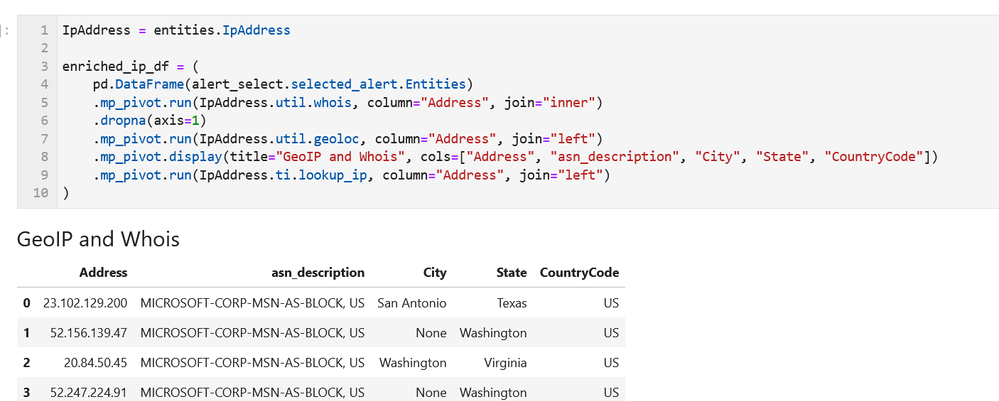
Task: Click Washington city cell in row 2
Action: click(x=413, y=363)
